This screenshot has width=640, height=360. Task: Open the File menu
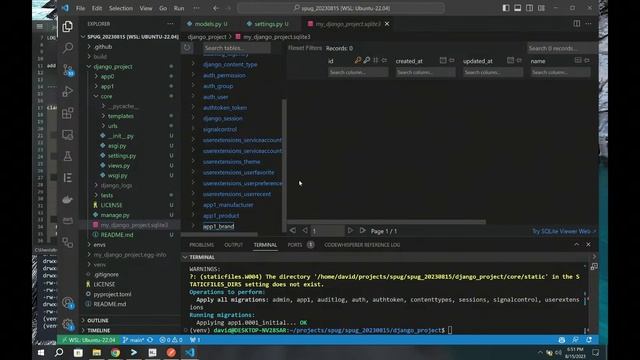80,8
